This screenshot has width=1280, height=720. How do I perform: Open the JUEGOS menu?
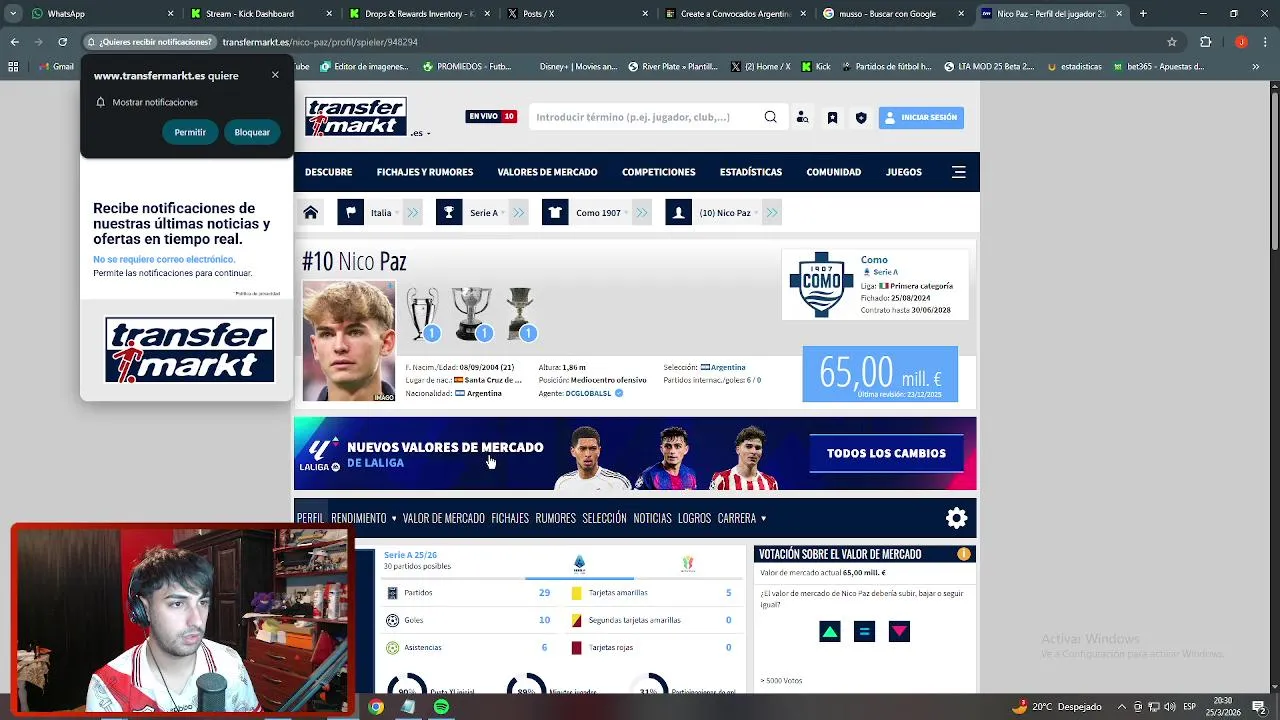904,172
